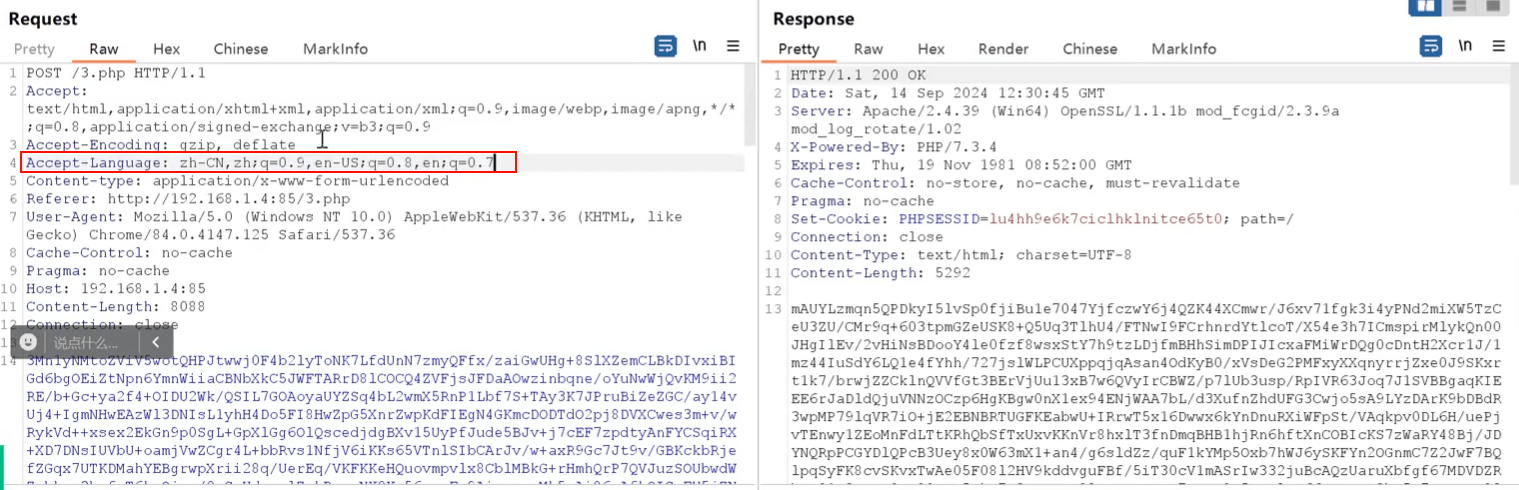The image size is (1519, 490).
Task: Switch Request view to the Pretty tab
Action: (x=34, y=49)
